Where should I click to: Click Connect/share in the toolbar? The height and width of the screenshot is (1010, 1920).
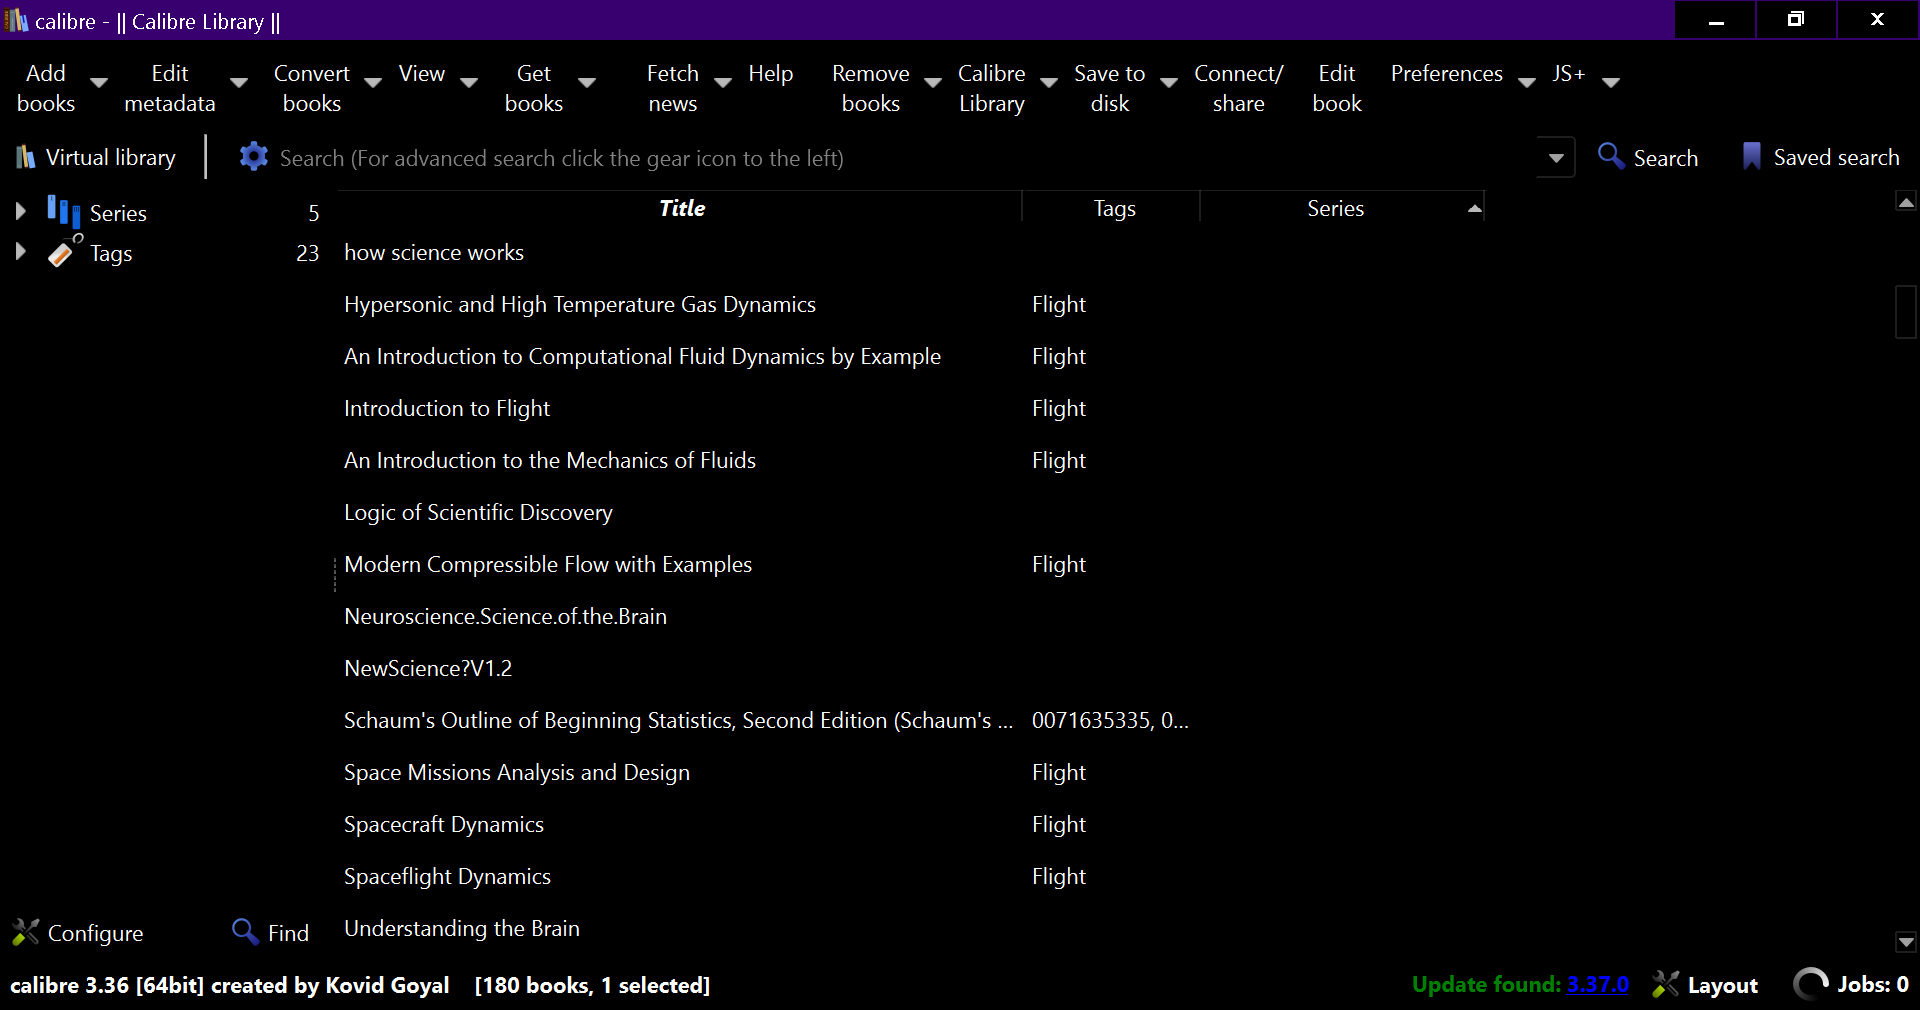coord(1239,88)
